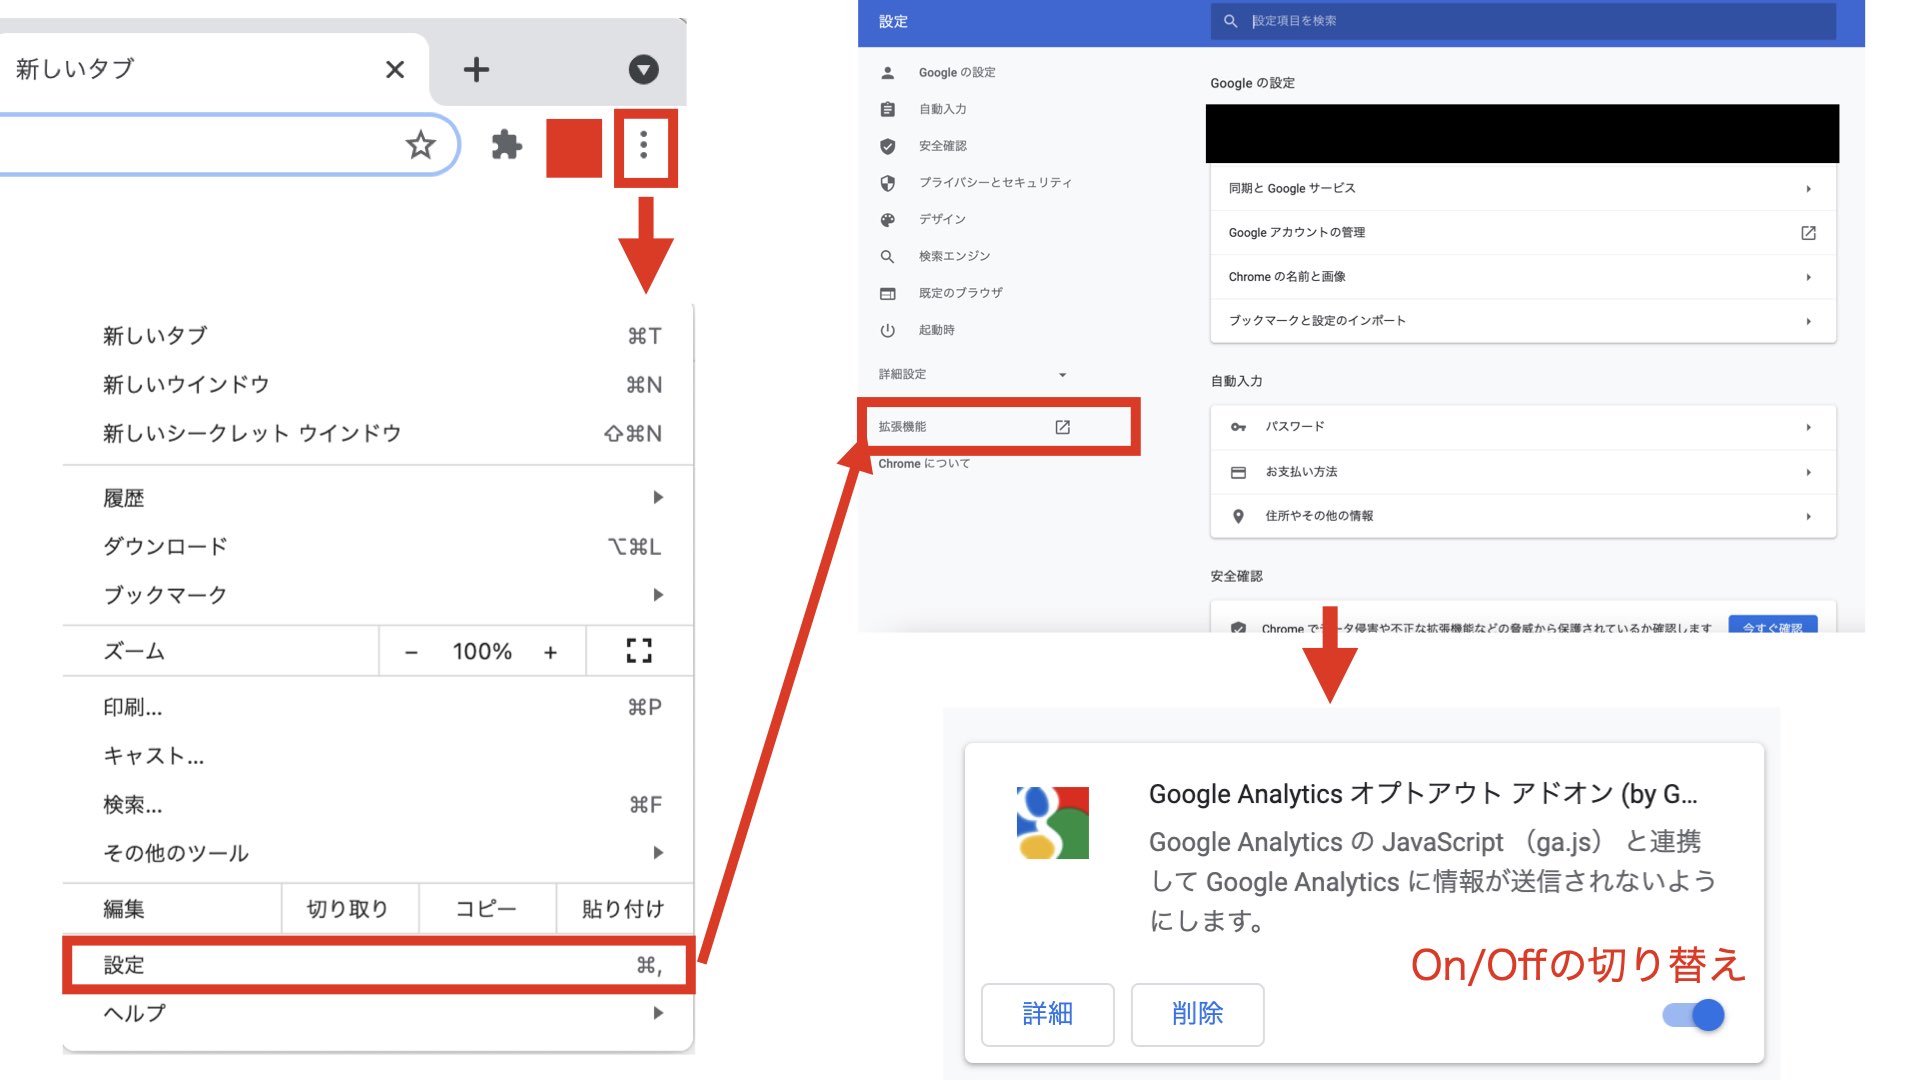
Task: Choose 新しいウインドウ menu item
Action: 378,385
